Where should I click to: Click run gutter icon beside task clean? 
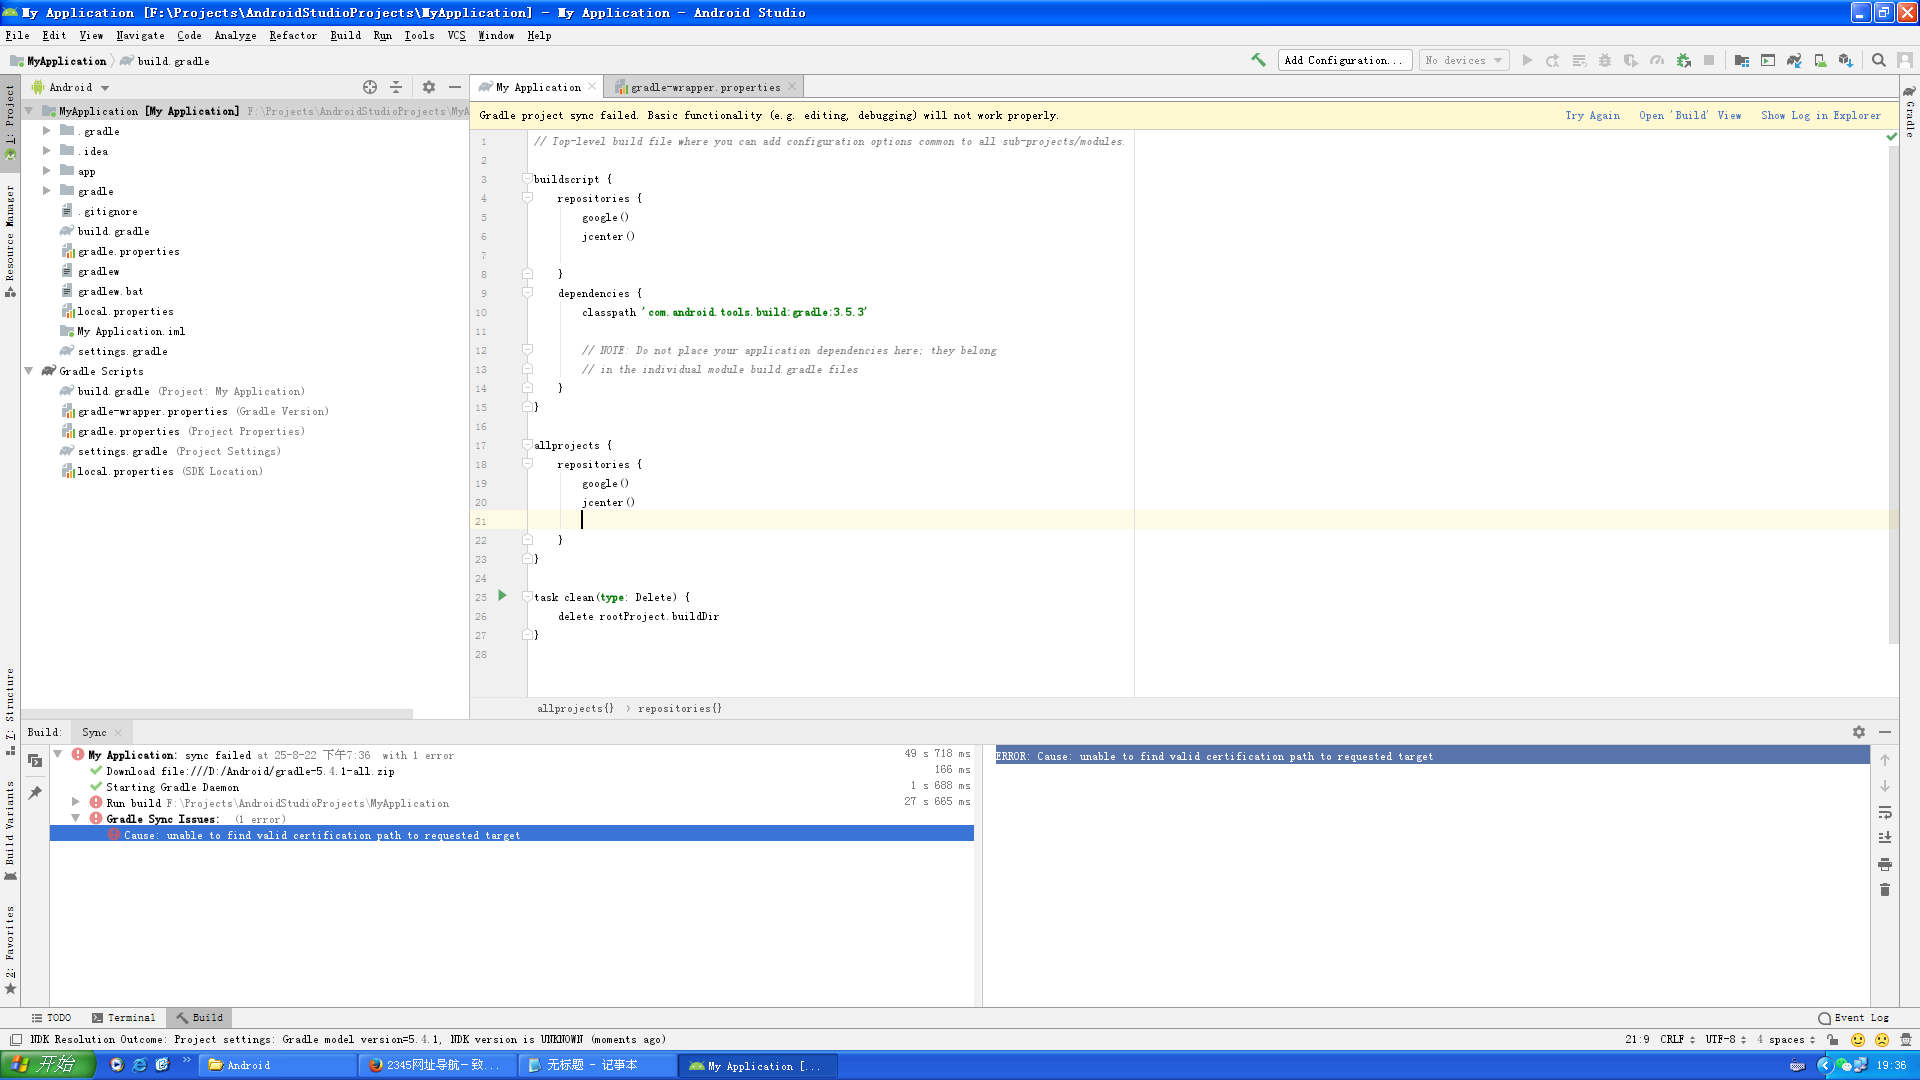pyautogui.click(x=502, y=596)
